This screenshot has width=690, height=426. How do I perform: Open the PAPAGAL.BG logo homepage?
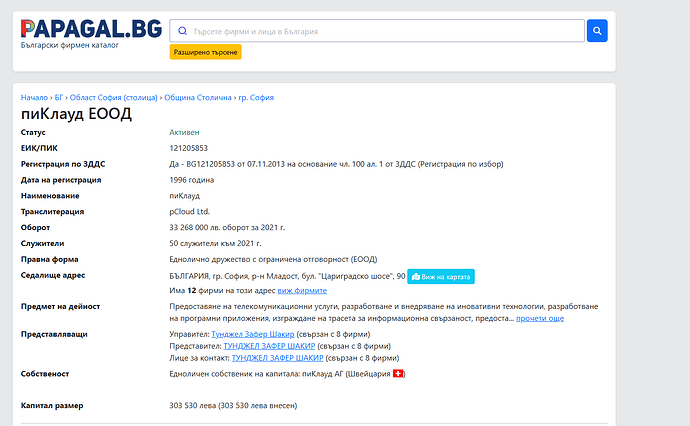91,29
